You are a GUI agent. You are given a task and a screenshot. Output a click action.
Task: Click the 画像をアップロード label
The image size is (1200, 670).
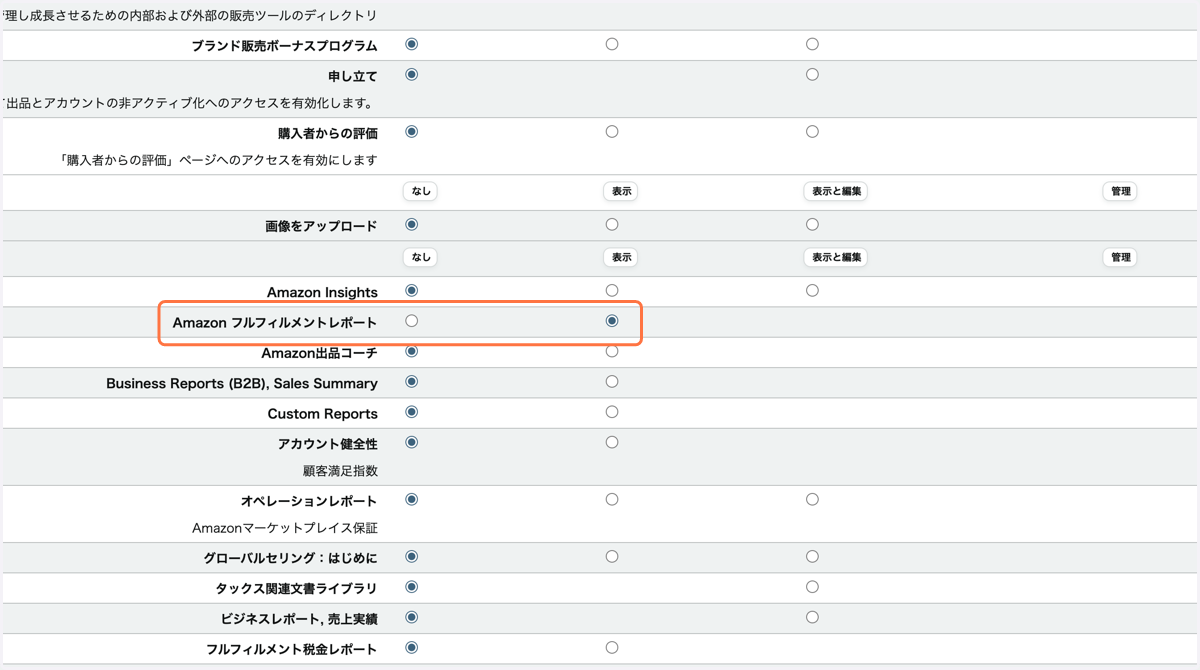pyautogui.click(x=321, y=227)
